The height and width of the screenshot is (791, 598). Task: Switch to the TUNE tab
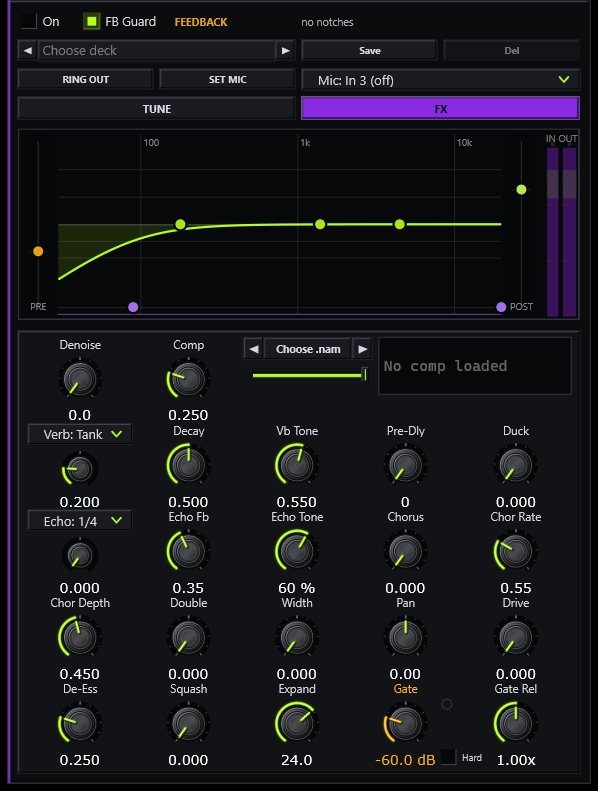click(x=156, y=108)
